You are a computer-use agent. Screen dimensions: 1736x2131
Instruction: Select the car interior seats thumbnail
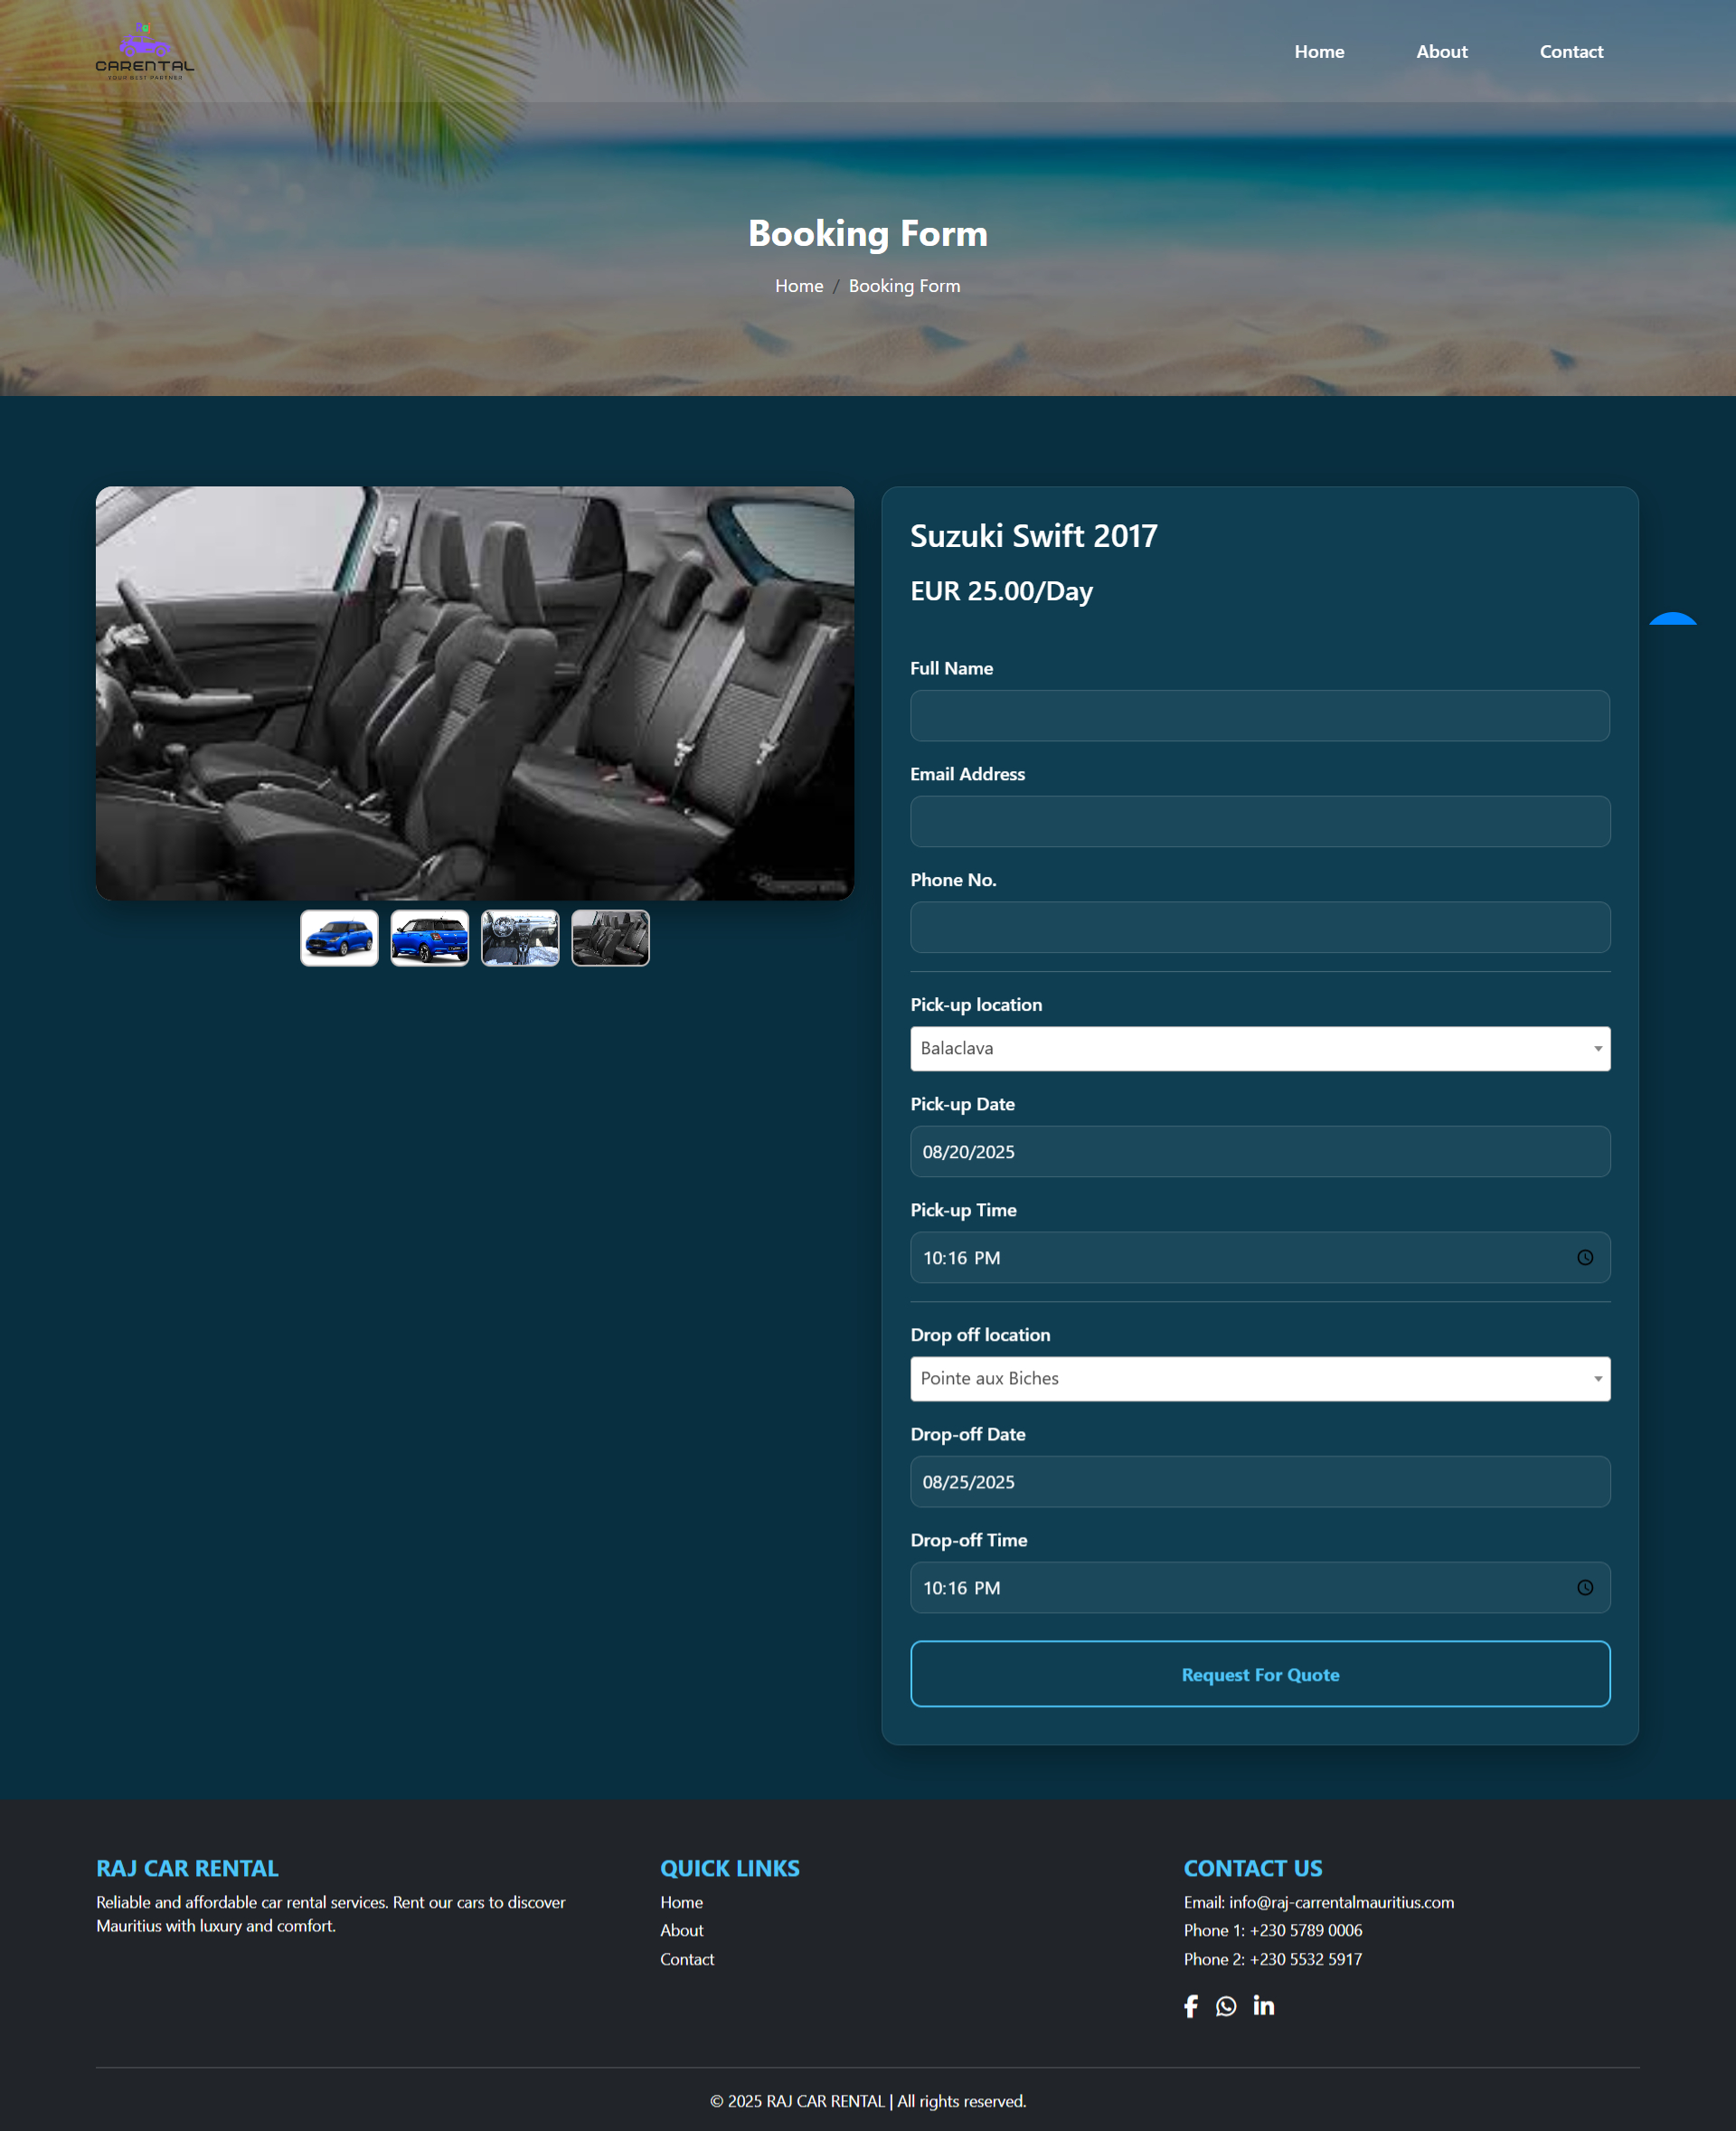click(x=610, y=937)
